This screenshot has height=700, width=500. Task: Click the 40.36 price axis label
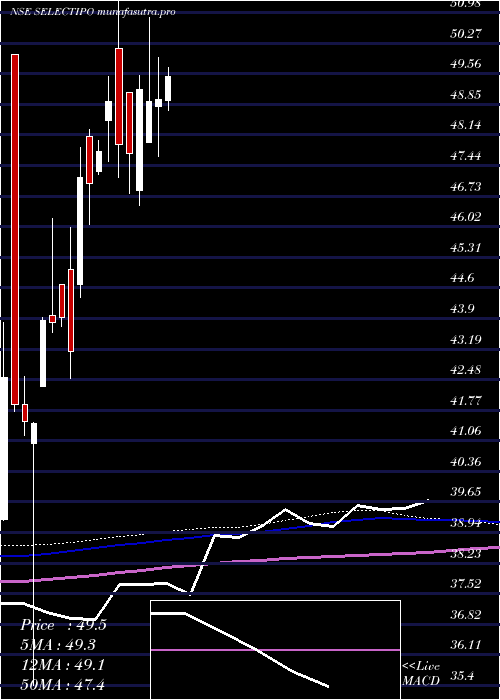click(466, 462)
